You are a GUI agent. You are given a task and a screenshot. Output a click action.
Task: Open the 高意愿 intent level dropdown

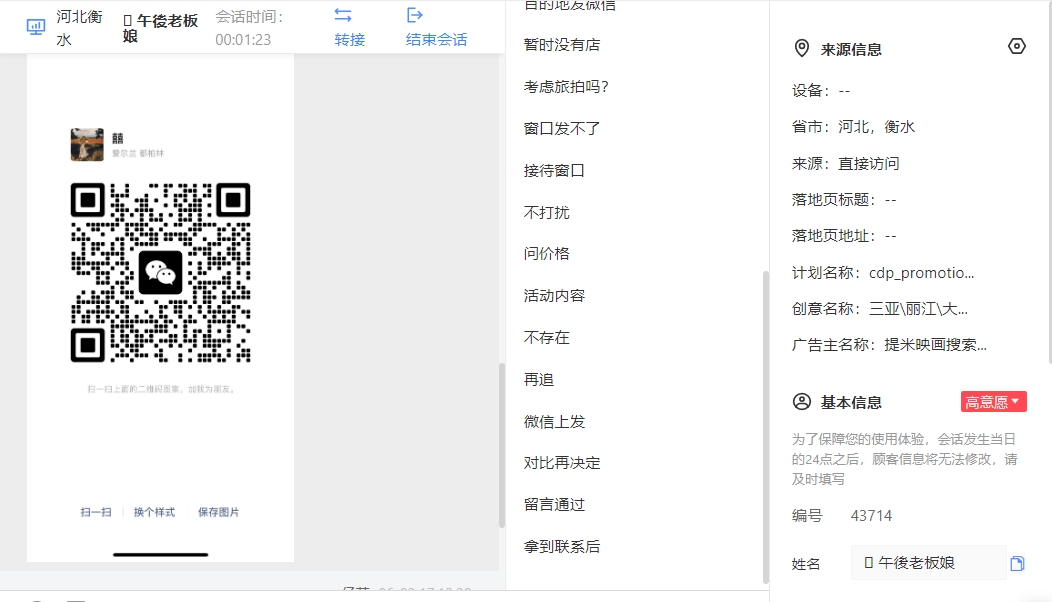993,401
